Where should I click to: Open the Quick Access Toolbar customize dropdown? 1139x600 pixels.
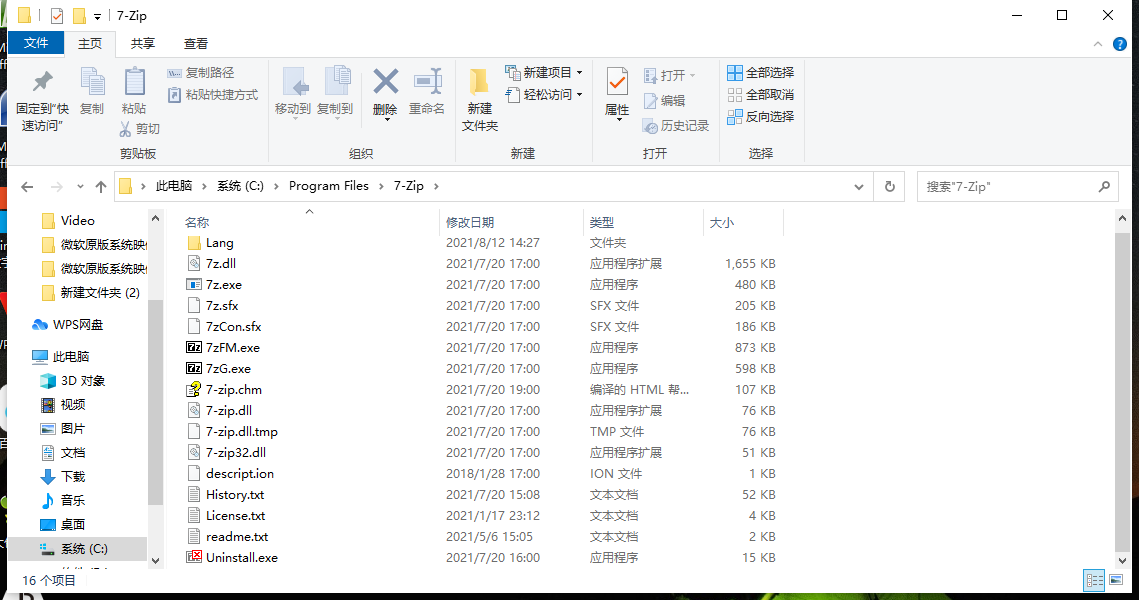[97, 16]
